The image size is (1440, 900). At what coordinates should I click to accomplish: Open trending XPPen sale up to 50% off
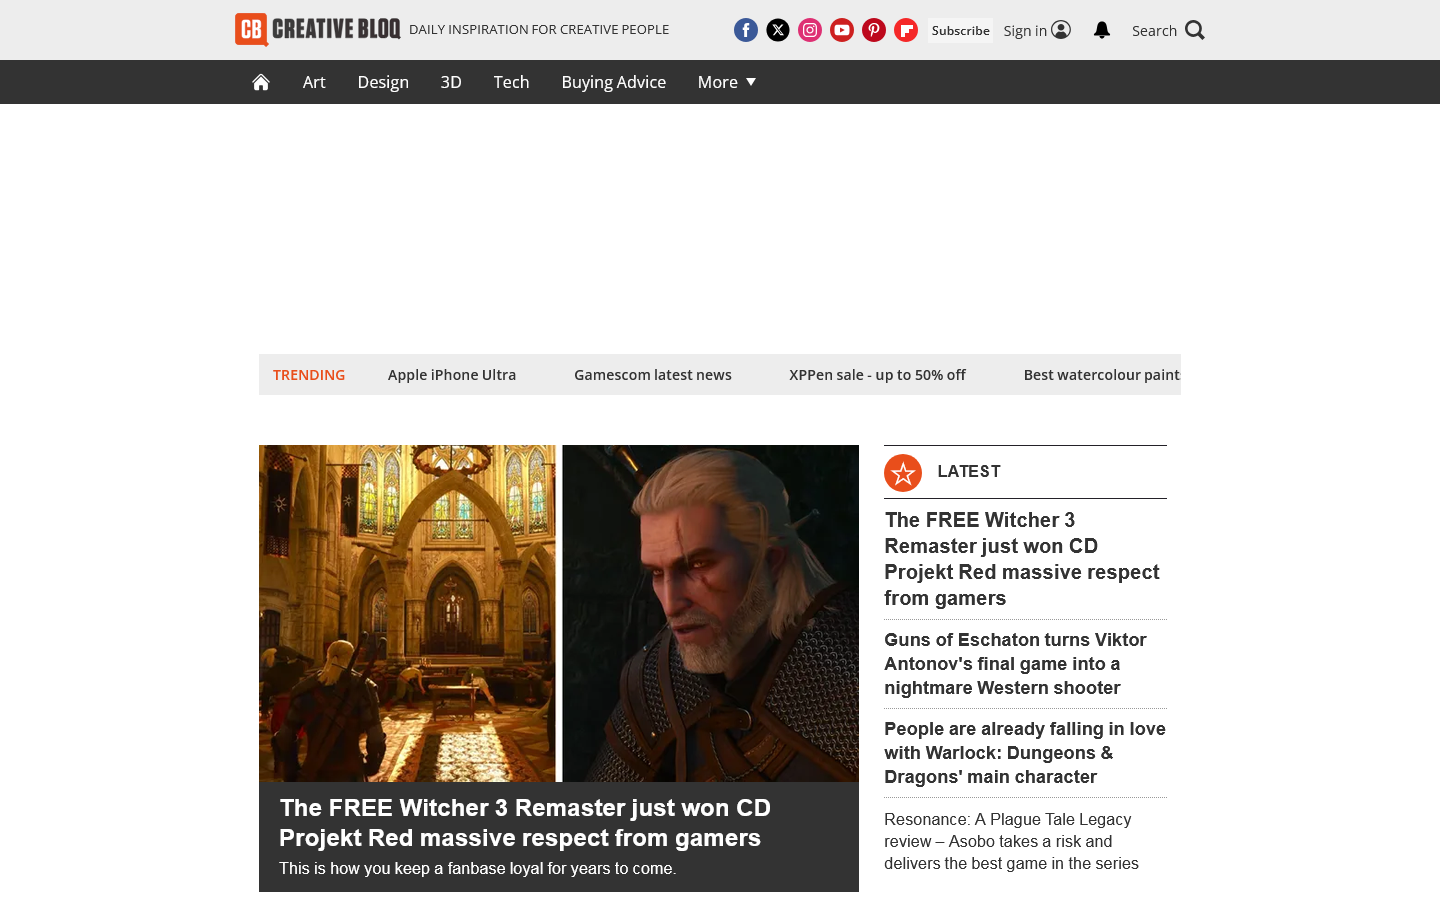[x=877, y=375]
